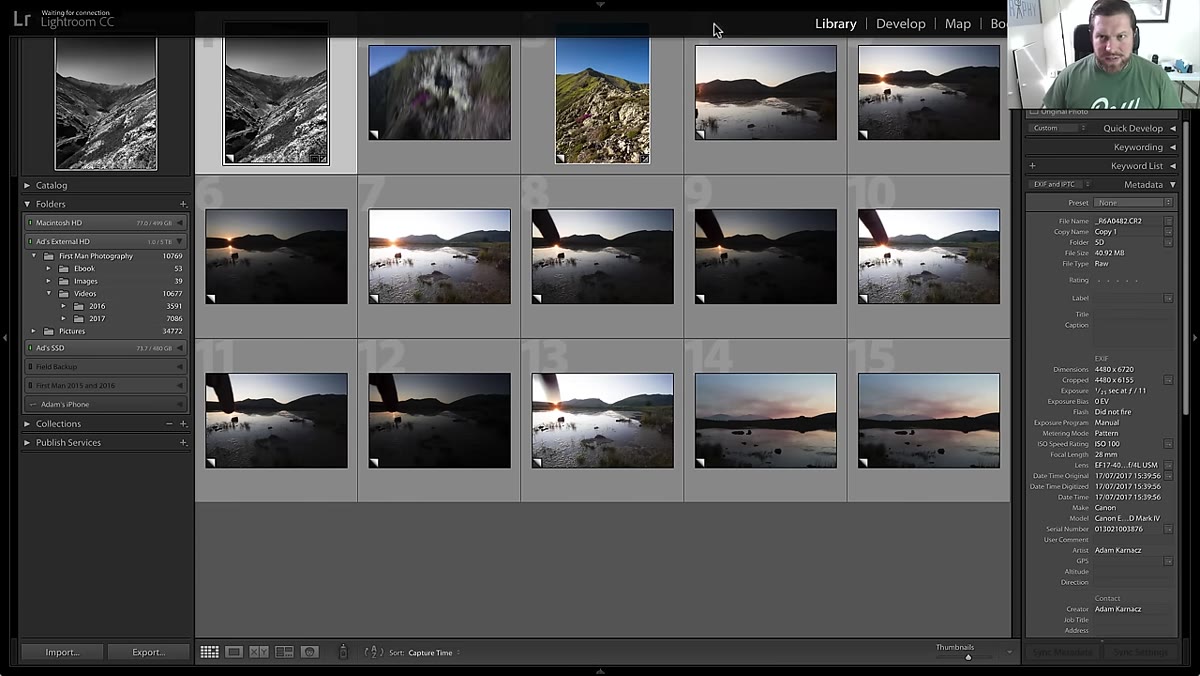Screen dimensions: 1200x676
Task: Switch to Grid view in the toolbar
Action: (209, 652)
